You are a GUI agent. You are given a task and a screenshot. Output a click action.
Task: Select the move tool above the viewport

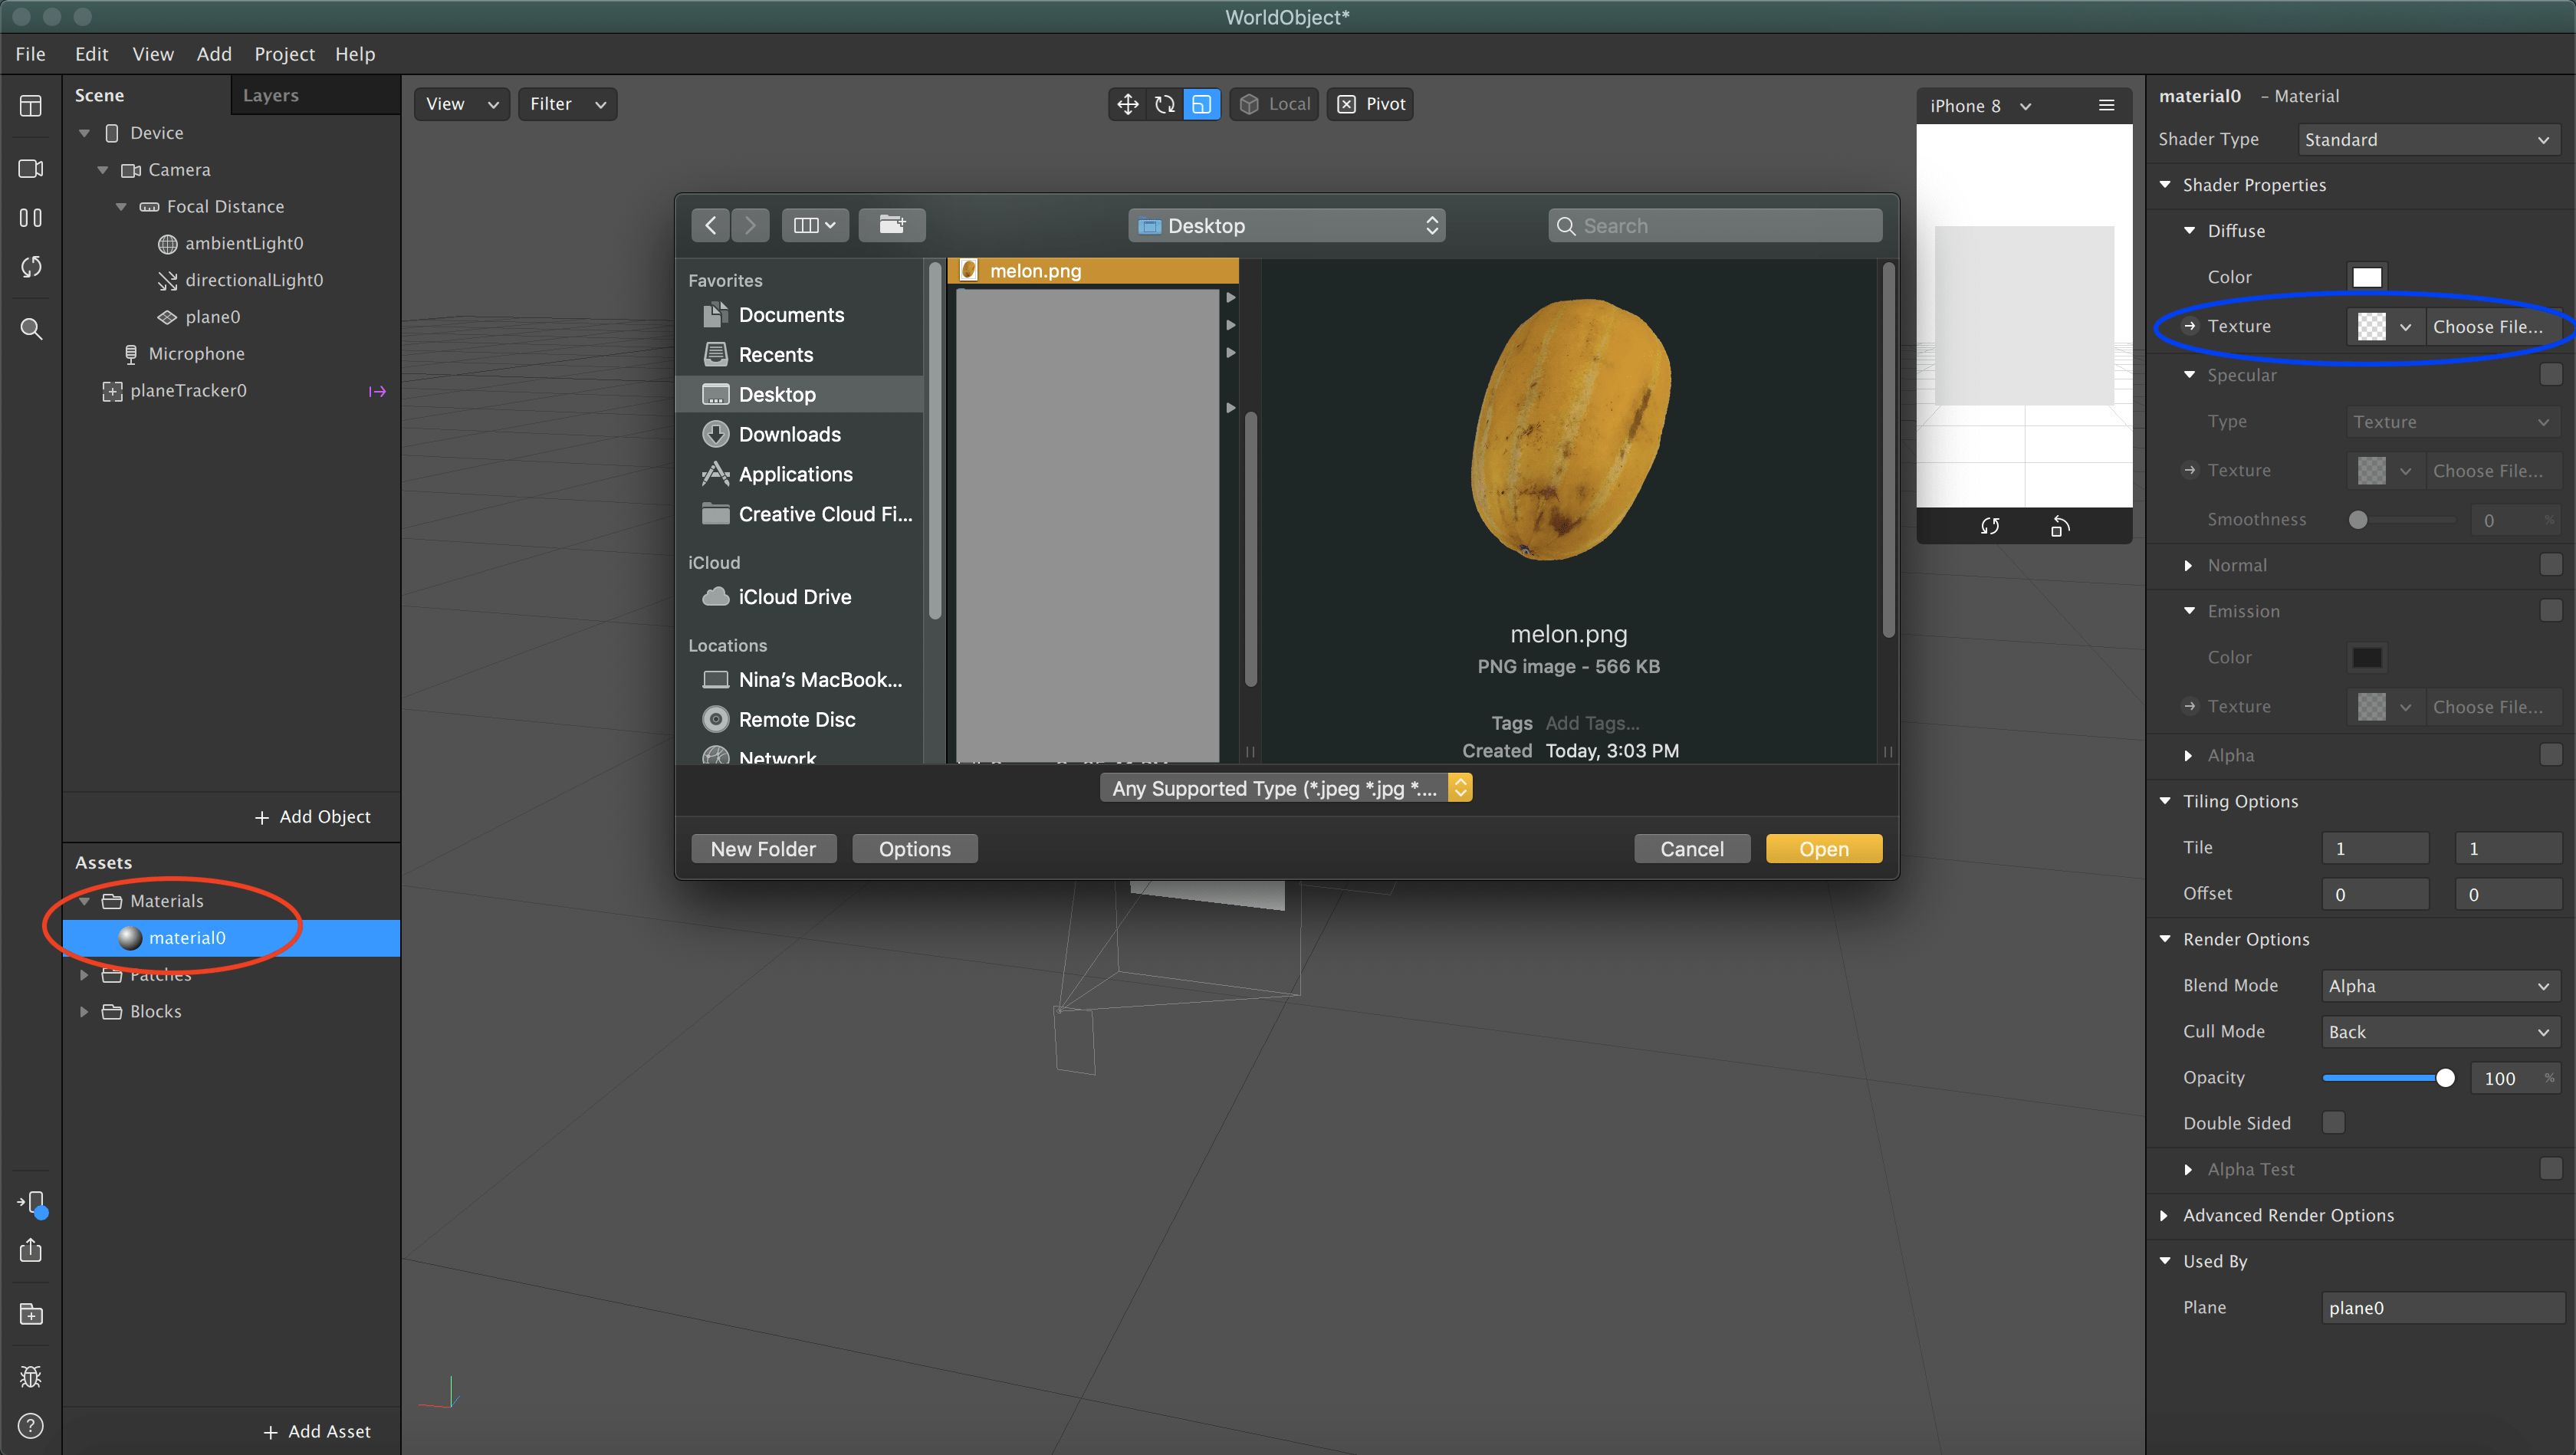click(x=1127, y=103)
